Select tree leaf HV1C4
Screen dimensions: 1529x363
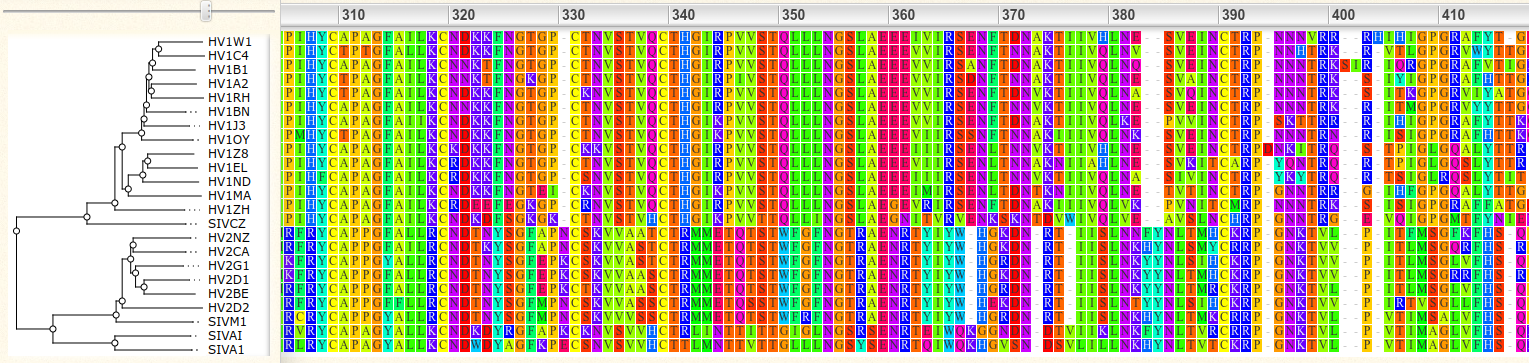229,55
